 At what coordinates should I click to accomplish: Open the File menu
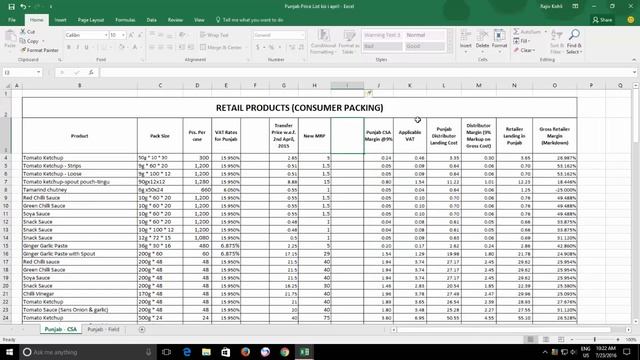click(12, 20)
